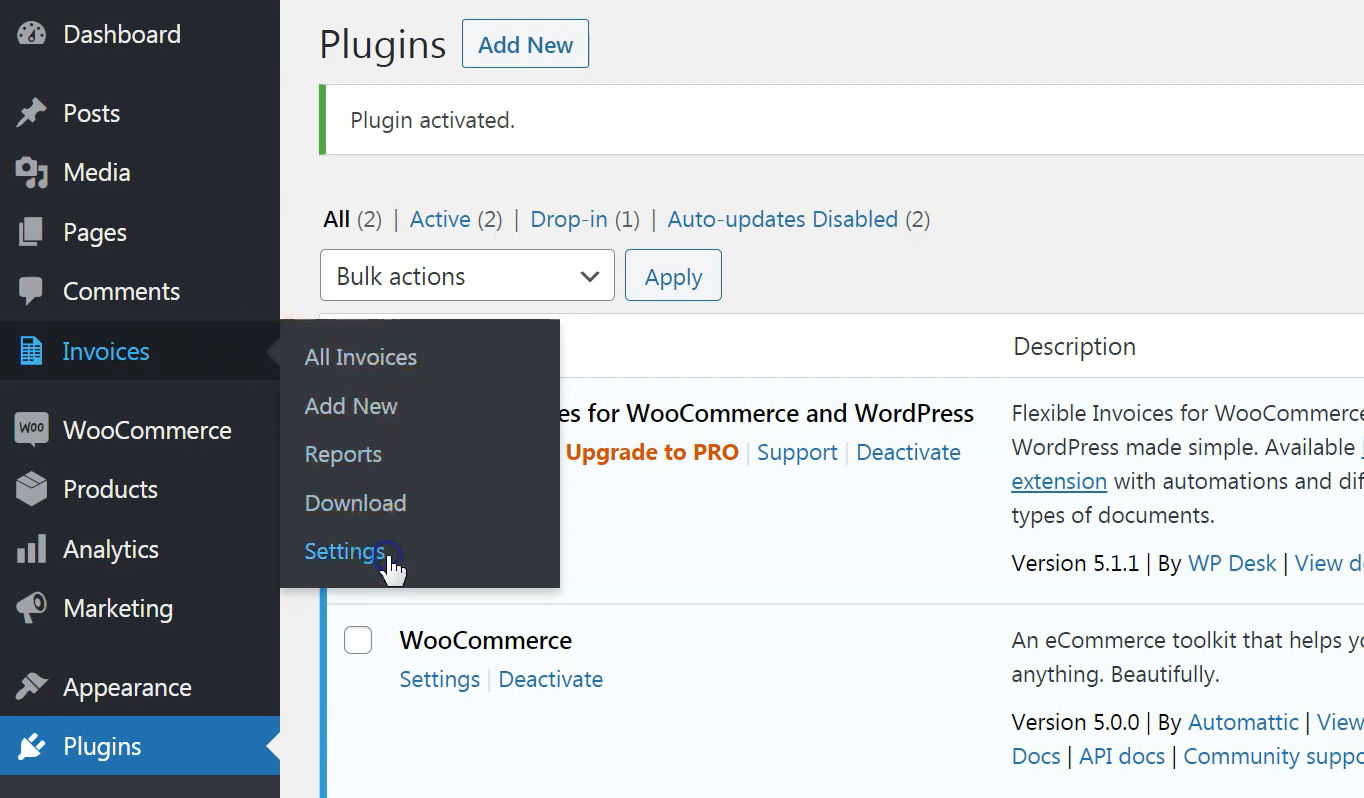1364x798 pixels.
Task: Click the Description column header
Action: click(x=1075, y=346)
